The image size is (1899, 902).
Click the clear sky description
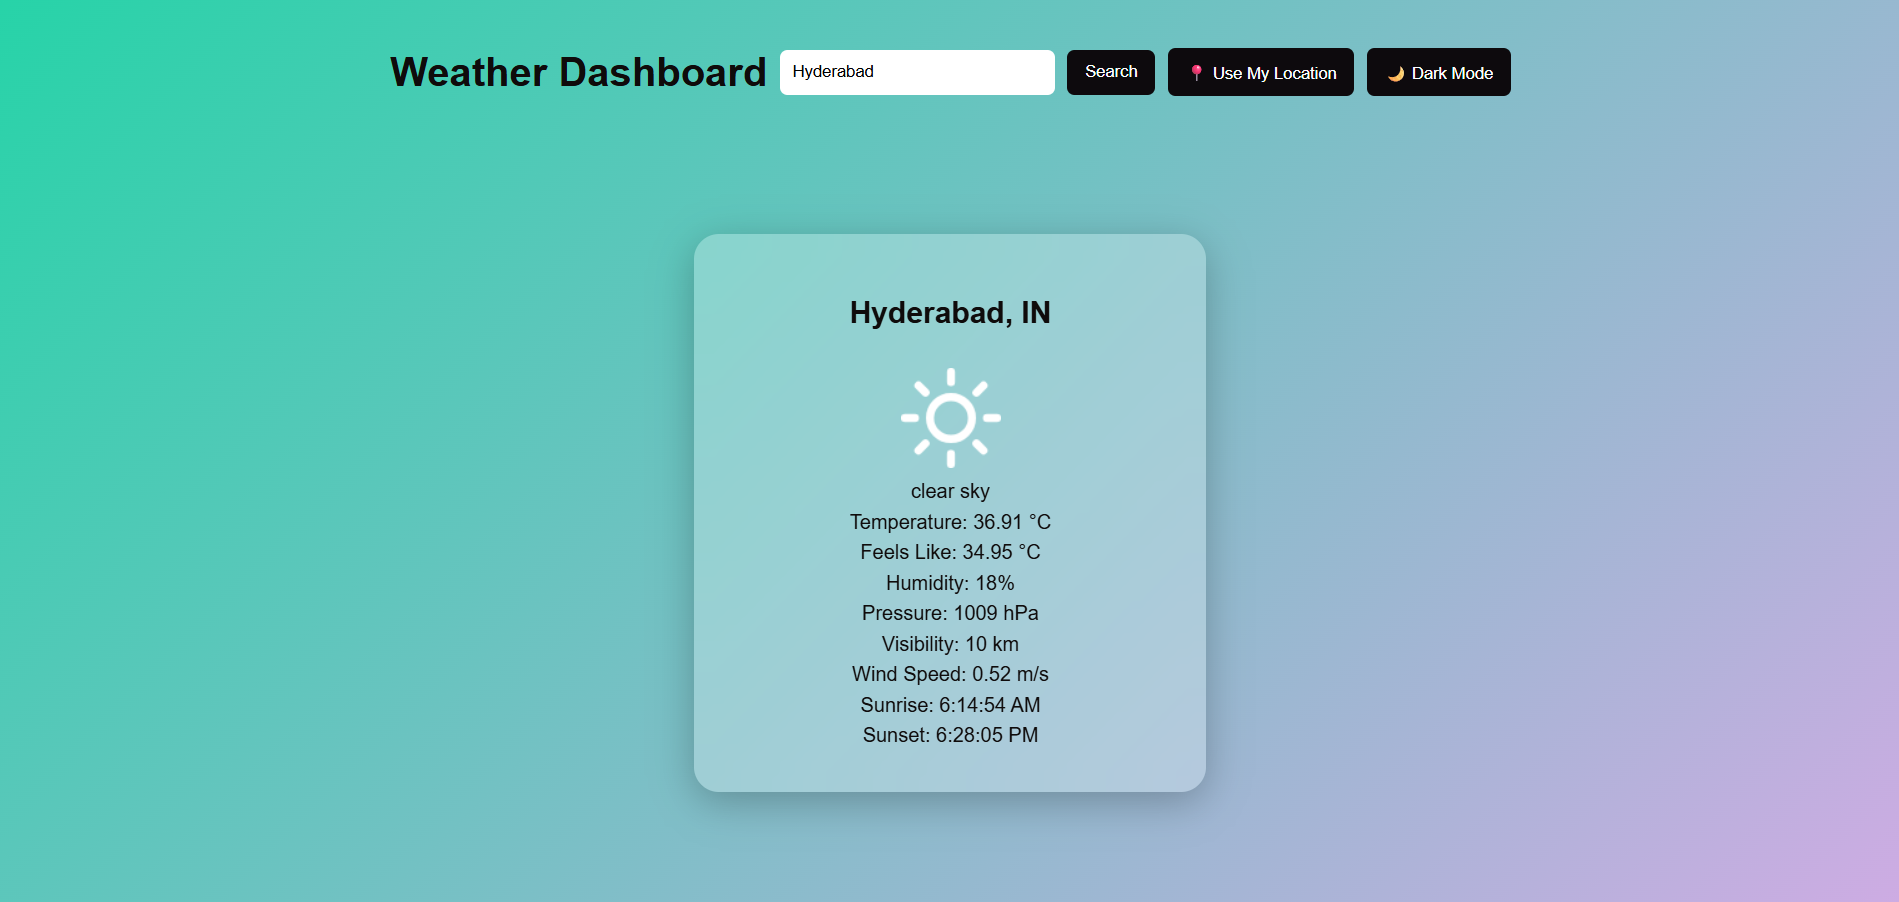click(950, 491)
